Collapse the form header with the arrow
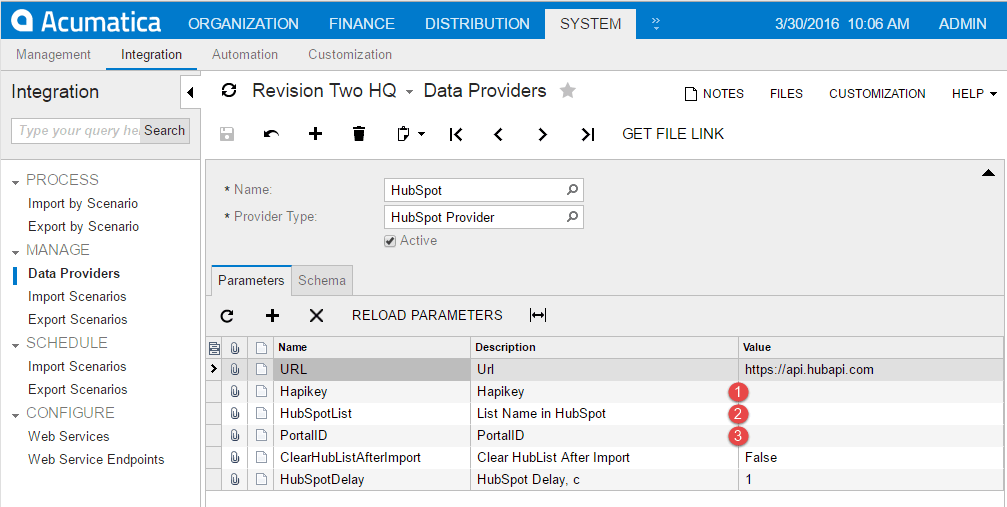 point(988,173)
